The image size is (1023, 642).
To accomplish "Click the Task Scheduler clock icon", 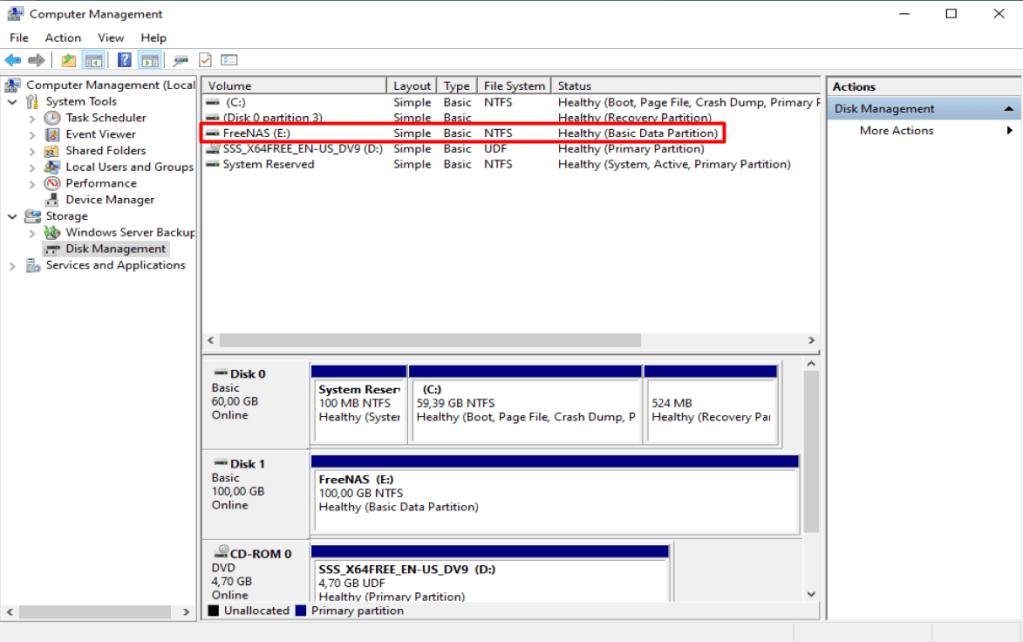I will [x=52, y=117].
